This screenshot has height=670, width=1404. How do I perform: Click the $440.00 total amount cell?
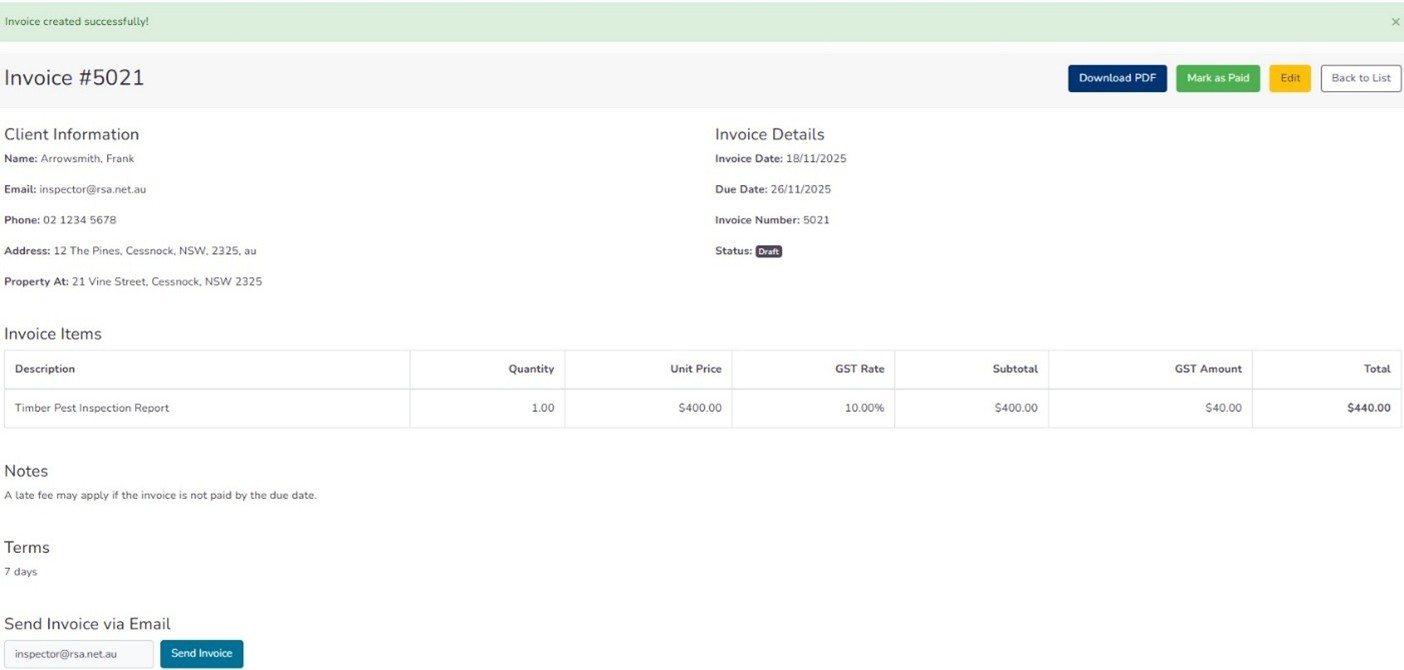1366,408
